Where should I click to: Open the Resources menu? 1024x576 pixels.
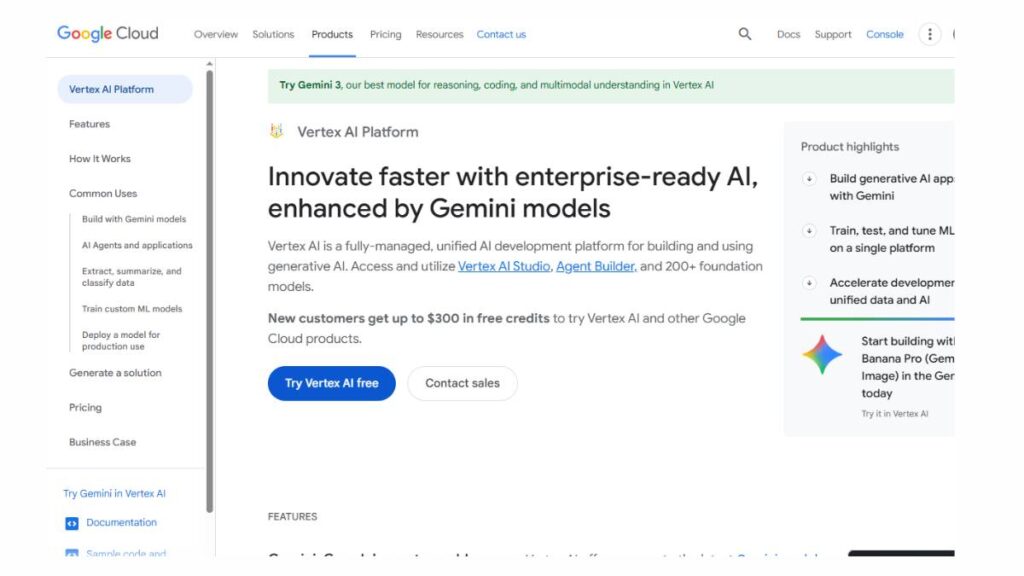coord(439,35)
